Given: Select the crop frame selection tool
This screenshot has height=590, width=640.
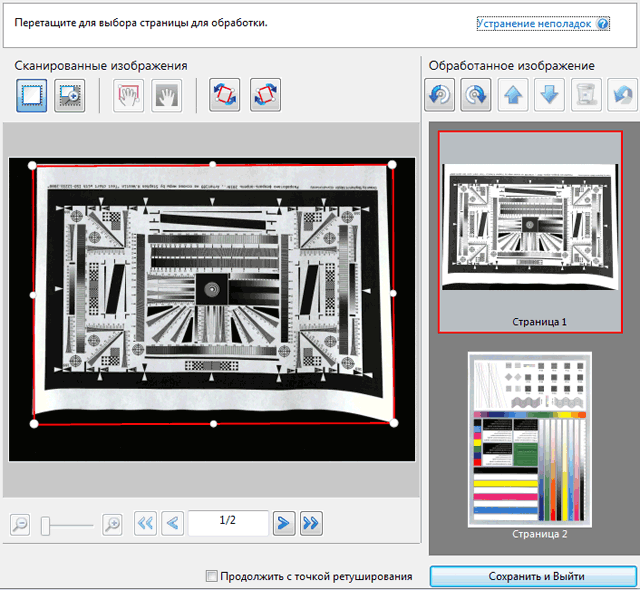Looking at the screenshot, I should click(31, 96).
